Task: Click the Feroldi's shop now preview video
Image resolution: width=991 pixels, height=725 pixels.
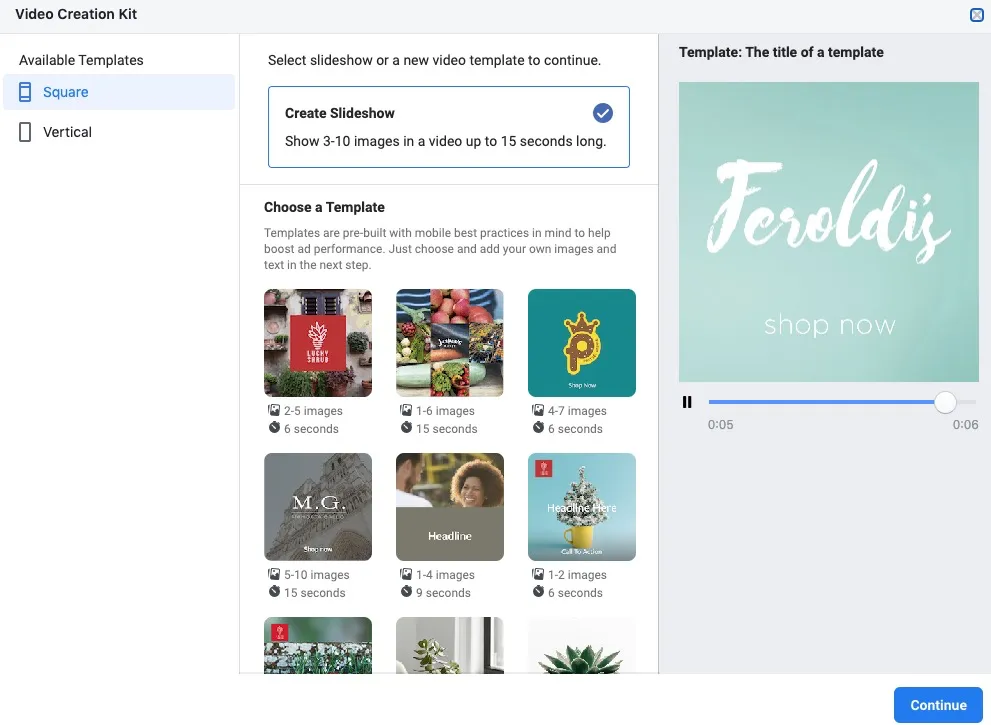Action: [x=829, y=231]
